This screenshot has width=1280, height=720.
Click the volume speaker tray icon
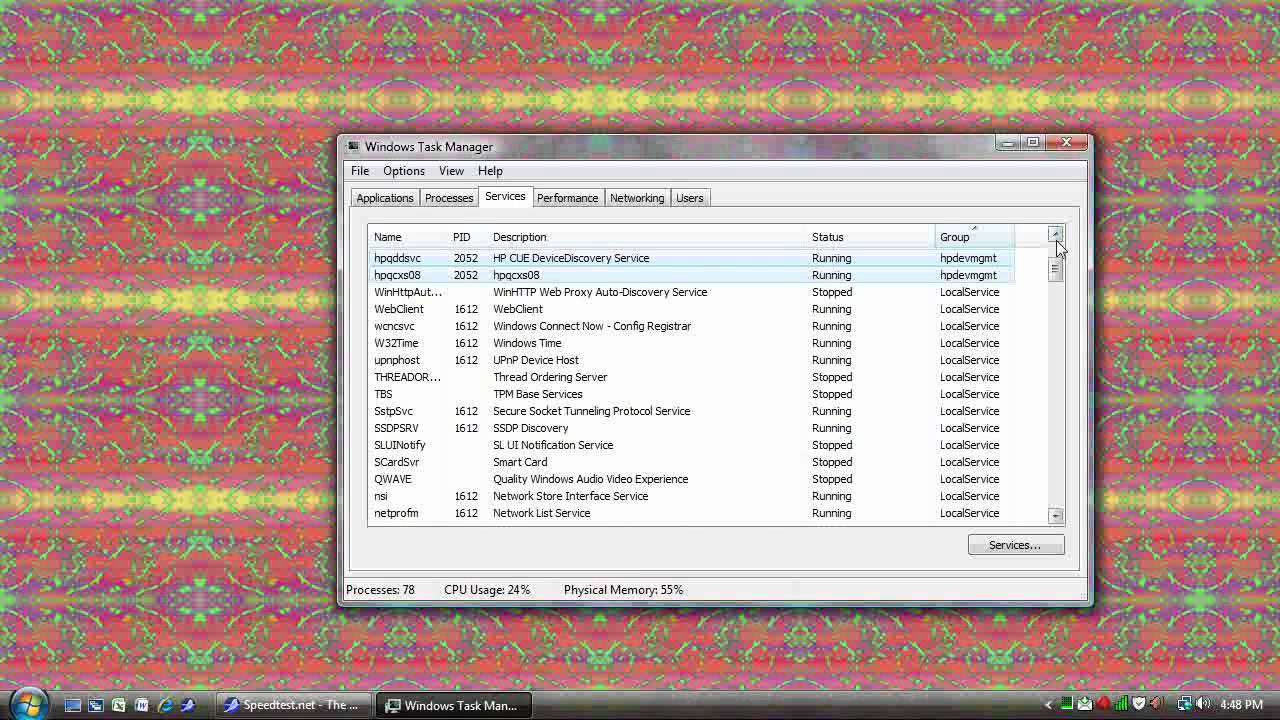[x=1203, y=704]
